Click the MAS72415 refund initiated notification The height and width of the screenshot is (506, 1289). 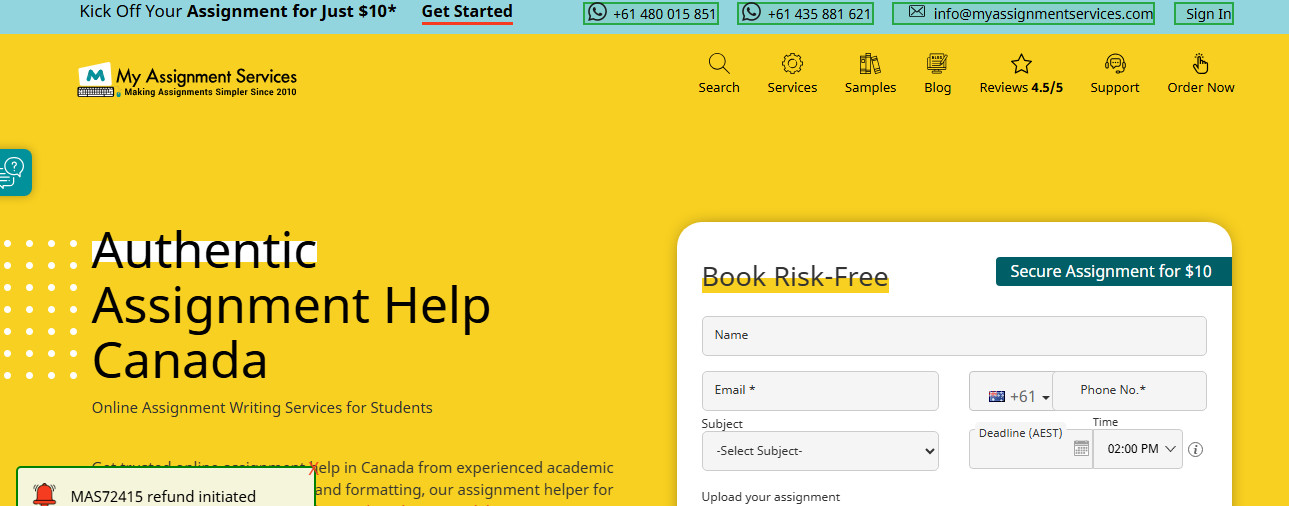coord(166,488)
